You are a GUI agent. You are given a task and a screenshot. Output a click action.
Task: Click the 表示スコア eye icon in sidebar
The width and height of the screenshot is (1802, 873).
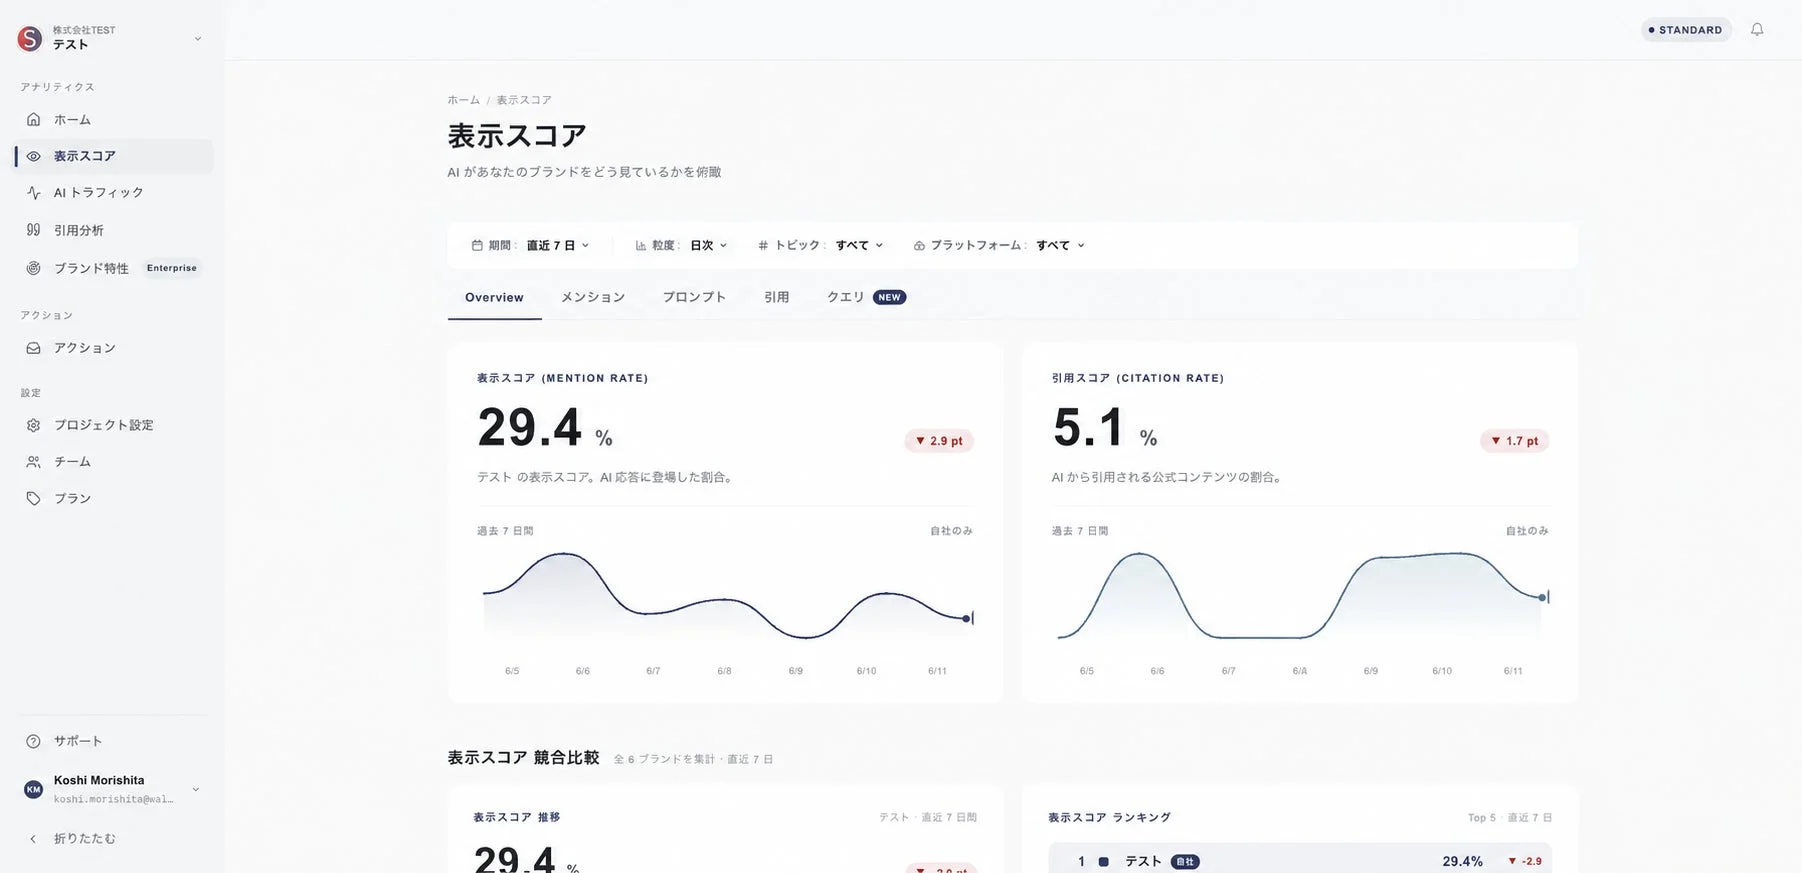[33, 156]
